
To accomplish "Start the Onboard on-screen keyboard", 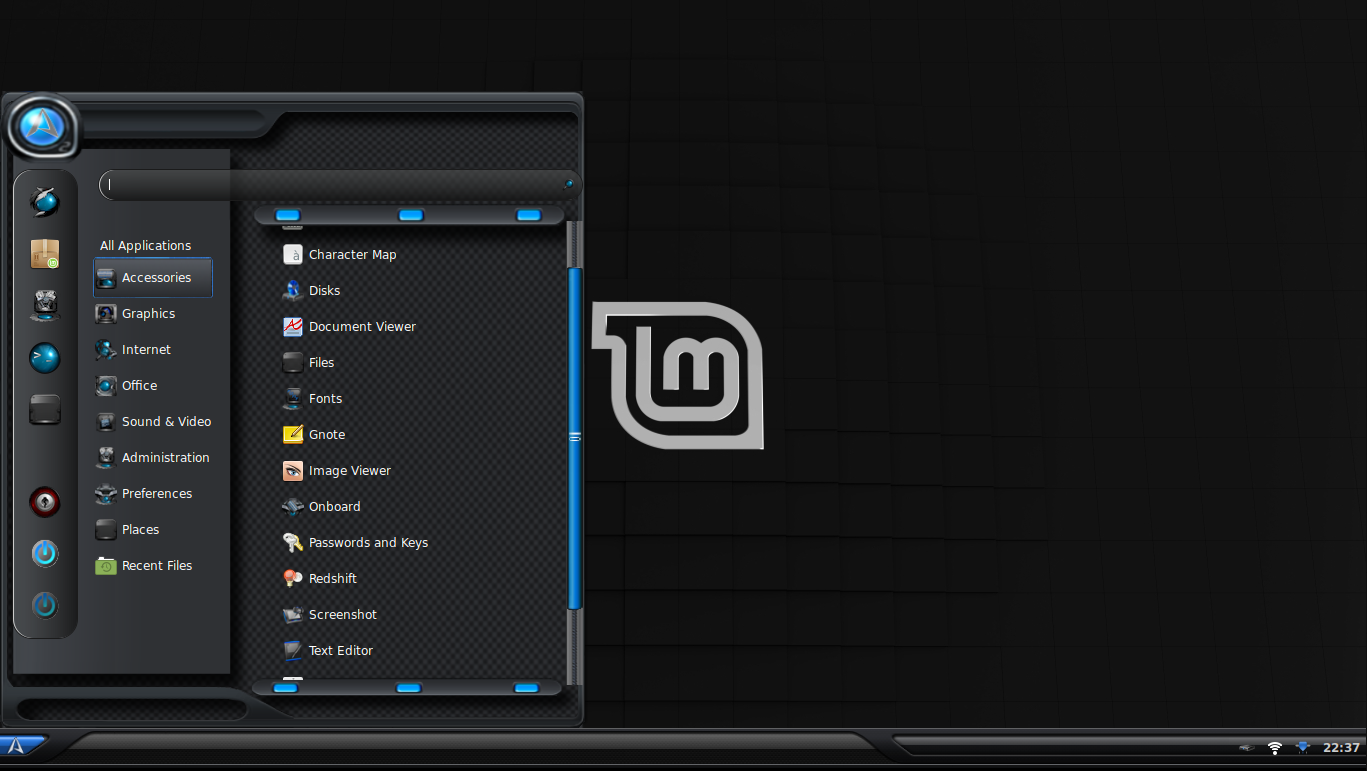I will click(334, 507).
